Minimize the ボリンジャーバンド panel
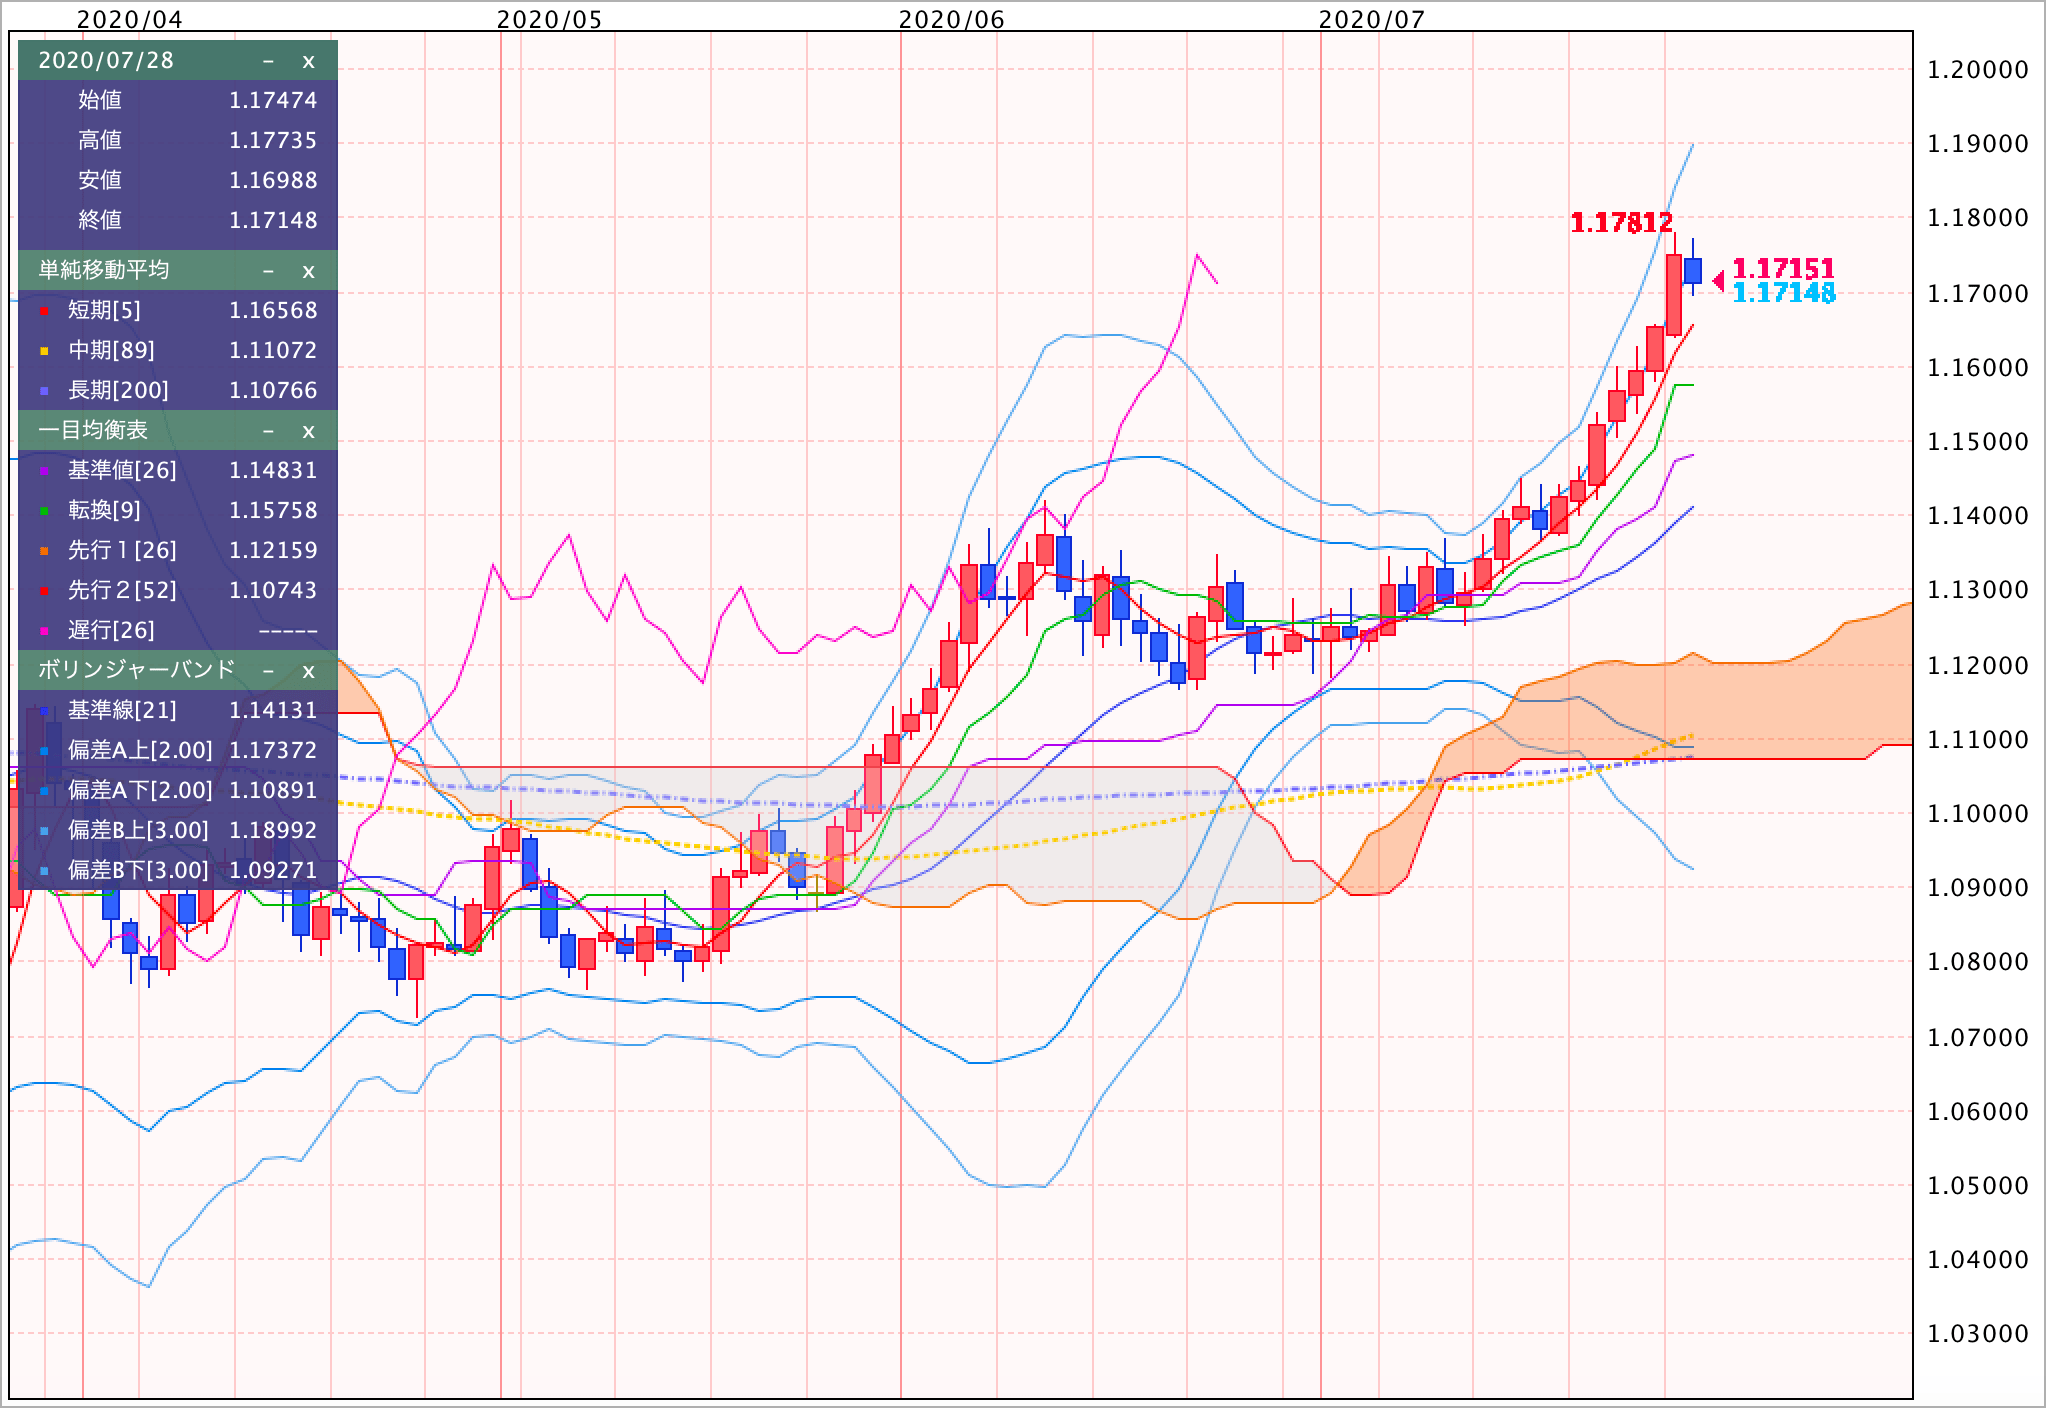 (268, 670)
